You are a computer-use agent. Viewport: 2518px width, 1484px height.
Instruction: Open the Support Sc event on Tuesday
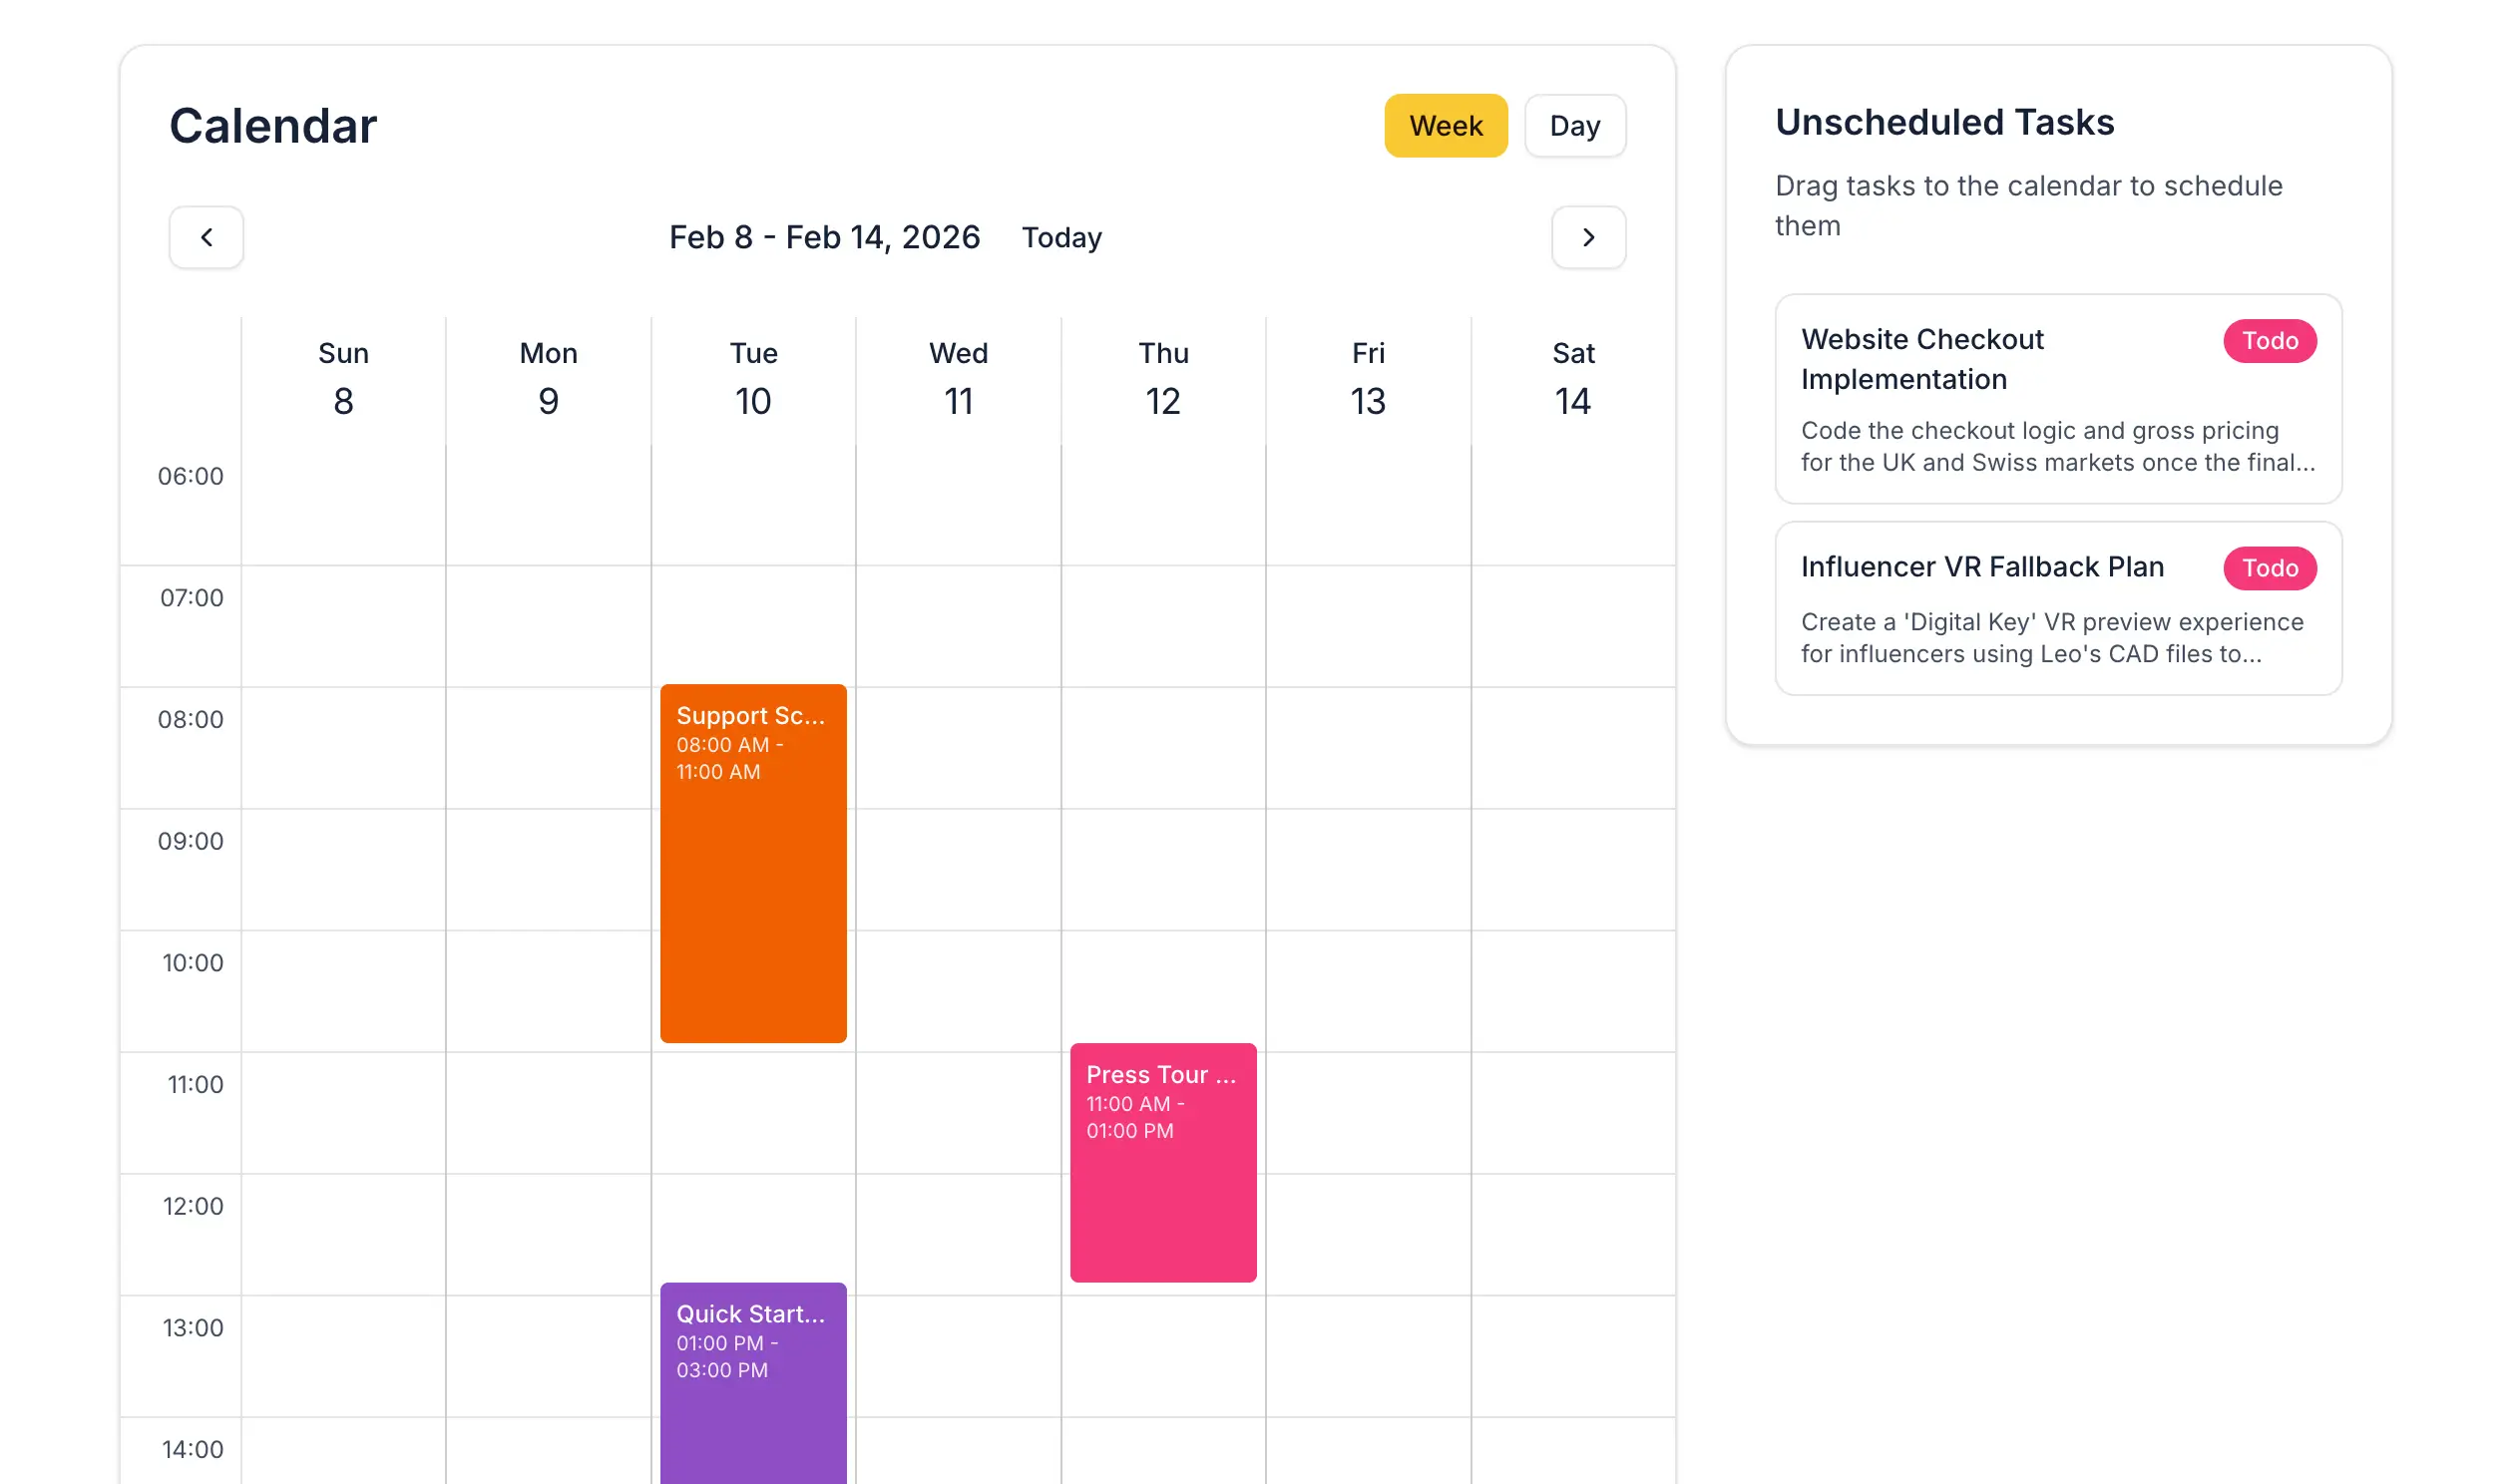752,860
